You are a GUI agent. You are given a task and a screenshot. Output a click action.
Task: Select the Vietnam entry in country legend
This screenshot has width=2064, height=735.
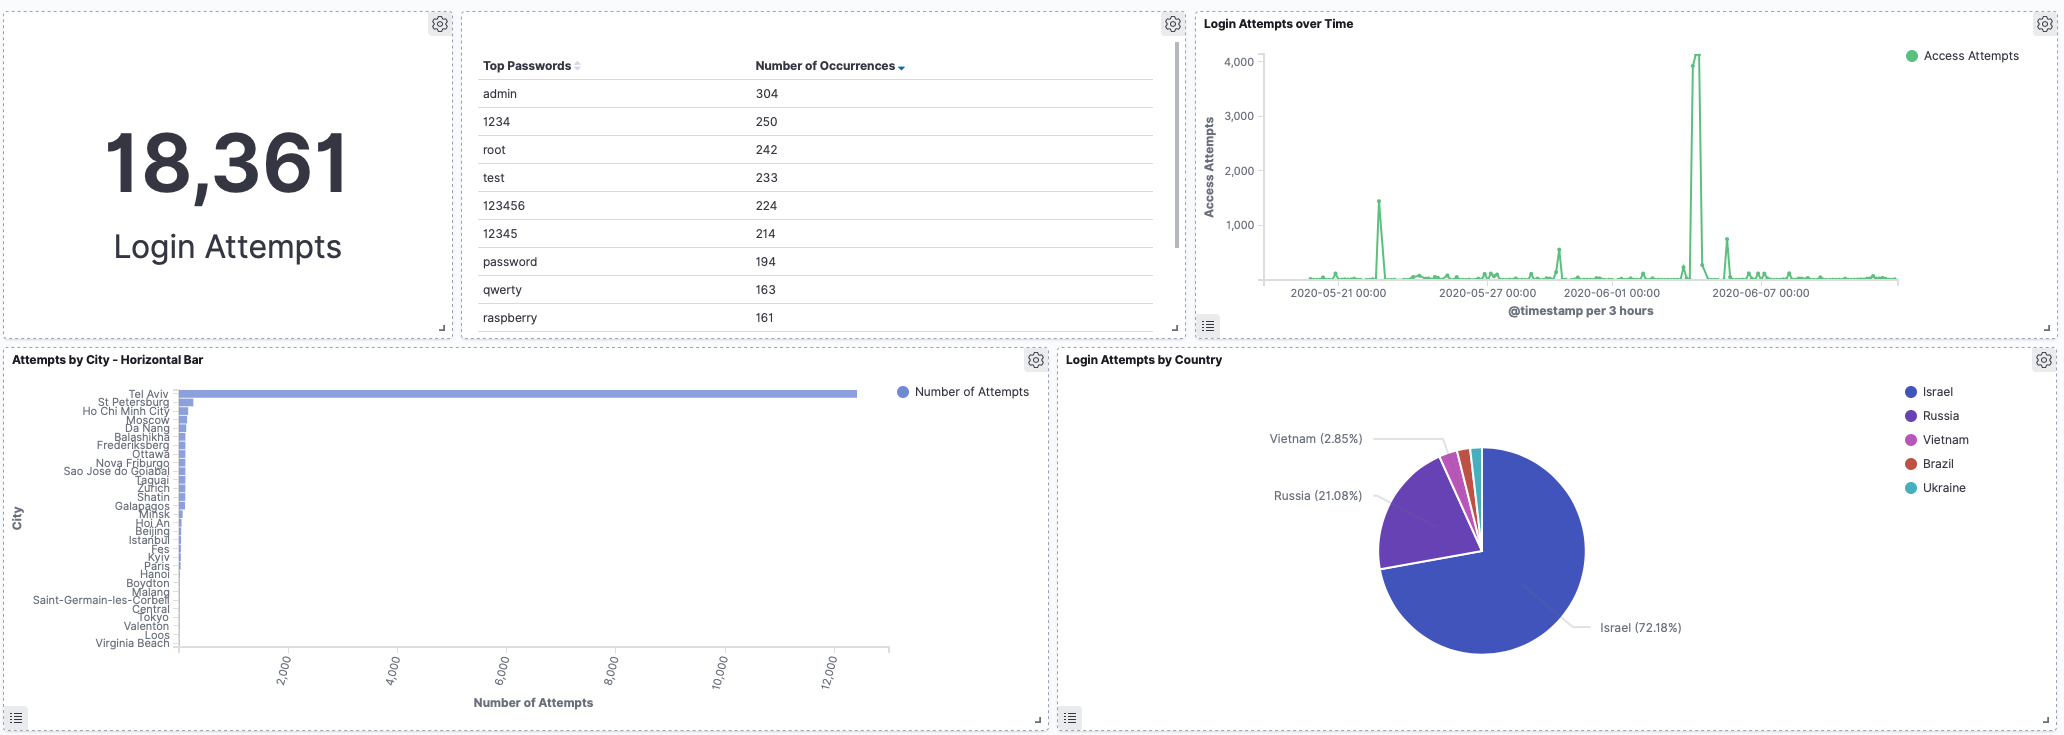(1945, 440)
